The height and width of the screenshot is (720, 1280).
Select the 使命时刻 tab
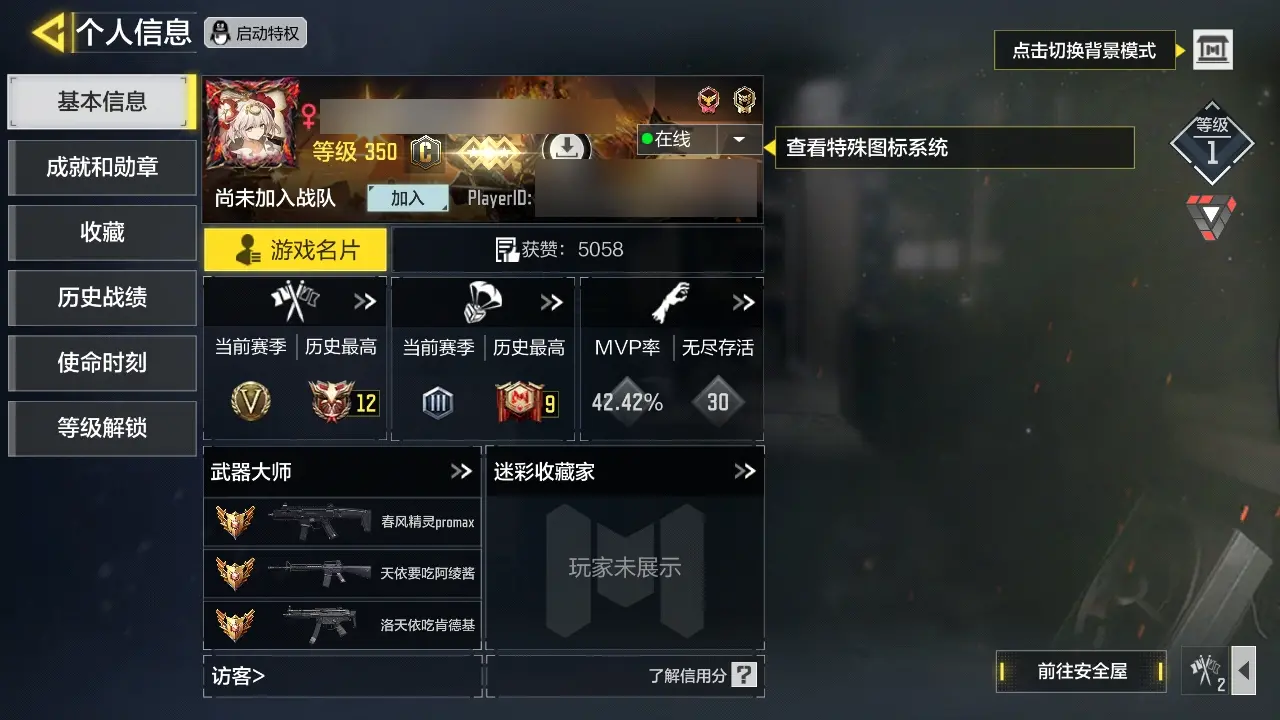pyautogui.click(x=102, y=362)
